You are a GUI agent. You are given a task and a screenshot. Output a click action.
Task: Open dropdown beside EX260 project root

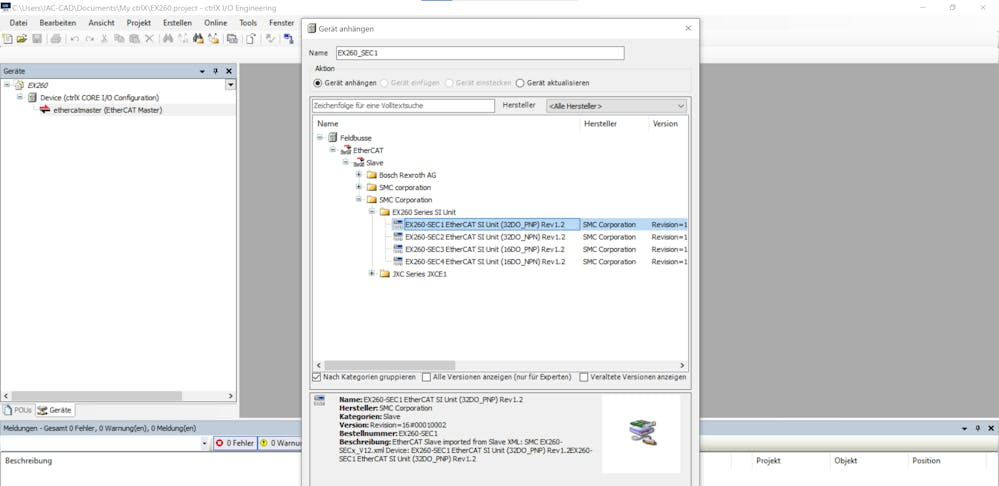tap(231, 85)
